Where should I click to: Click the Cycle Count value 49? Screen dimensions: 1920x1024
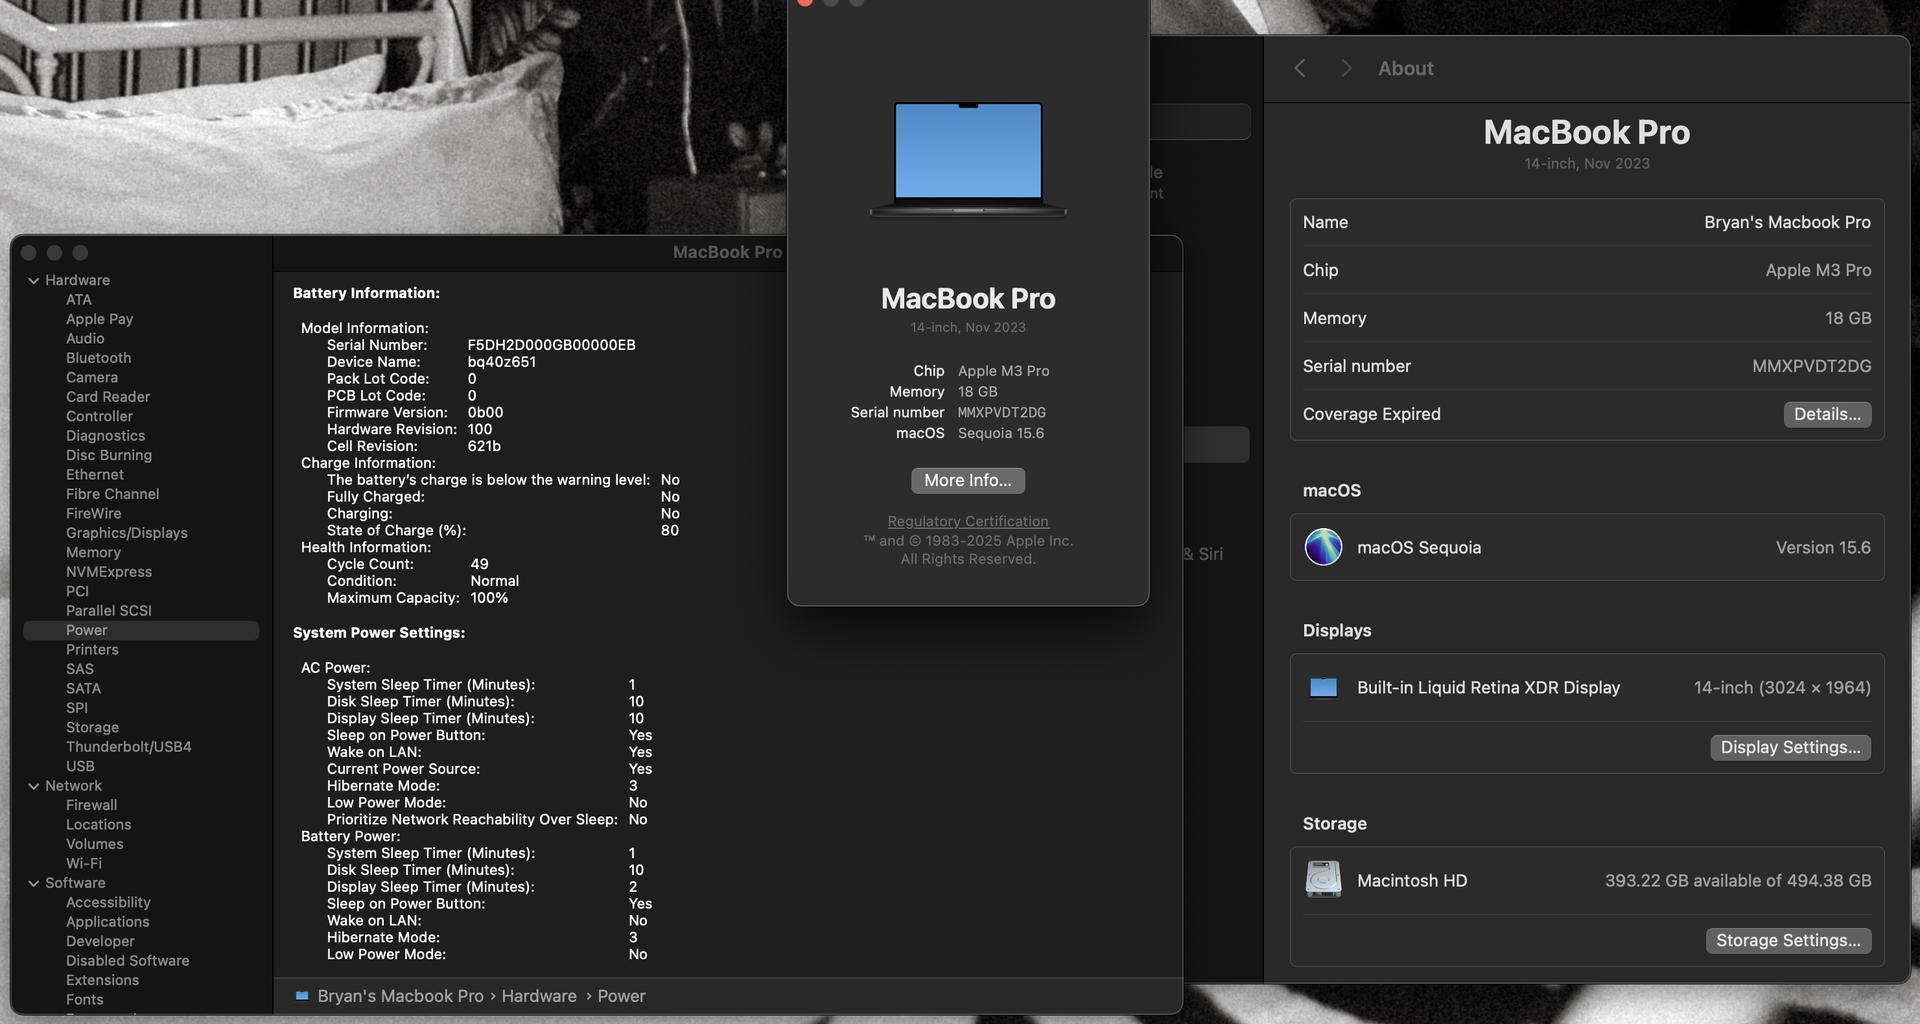click(479, 564)
